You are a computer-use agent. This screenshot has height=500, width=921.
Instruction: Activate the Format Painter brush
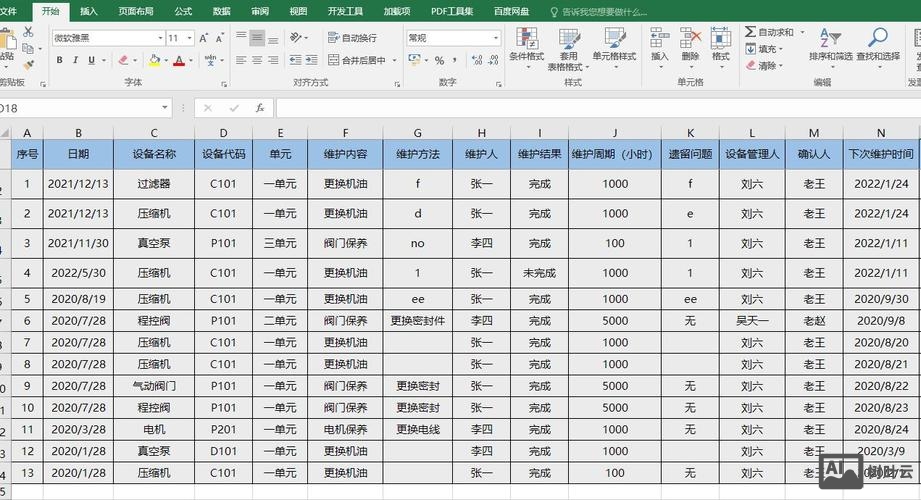pos(28,64)
